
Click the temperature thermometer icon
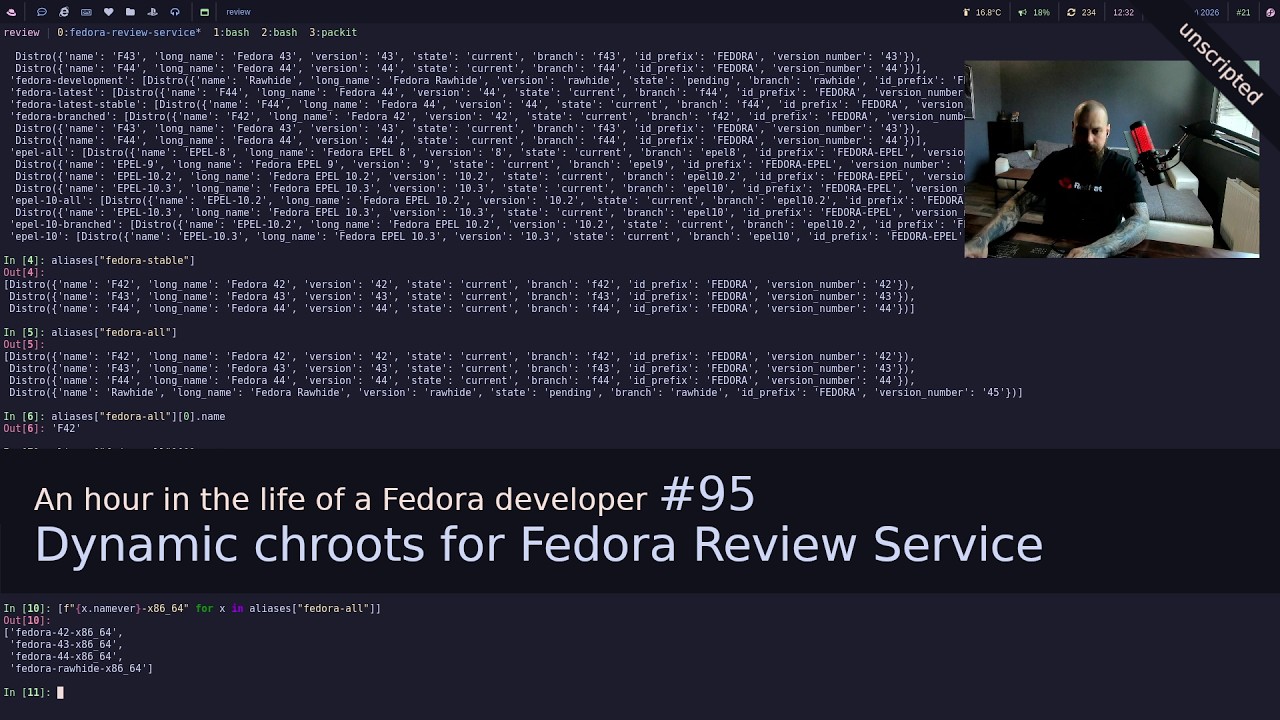click(966, 12)
